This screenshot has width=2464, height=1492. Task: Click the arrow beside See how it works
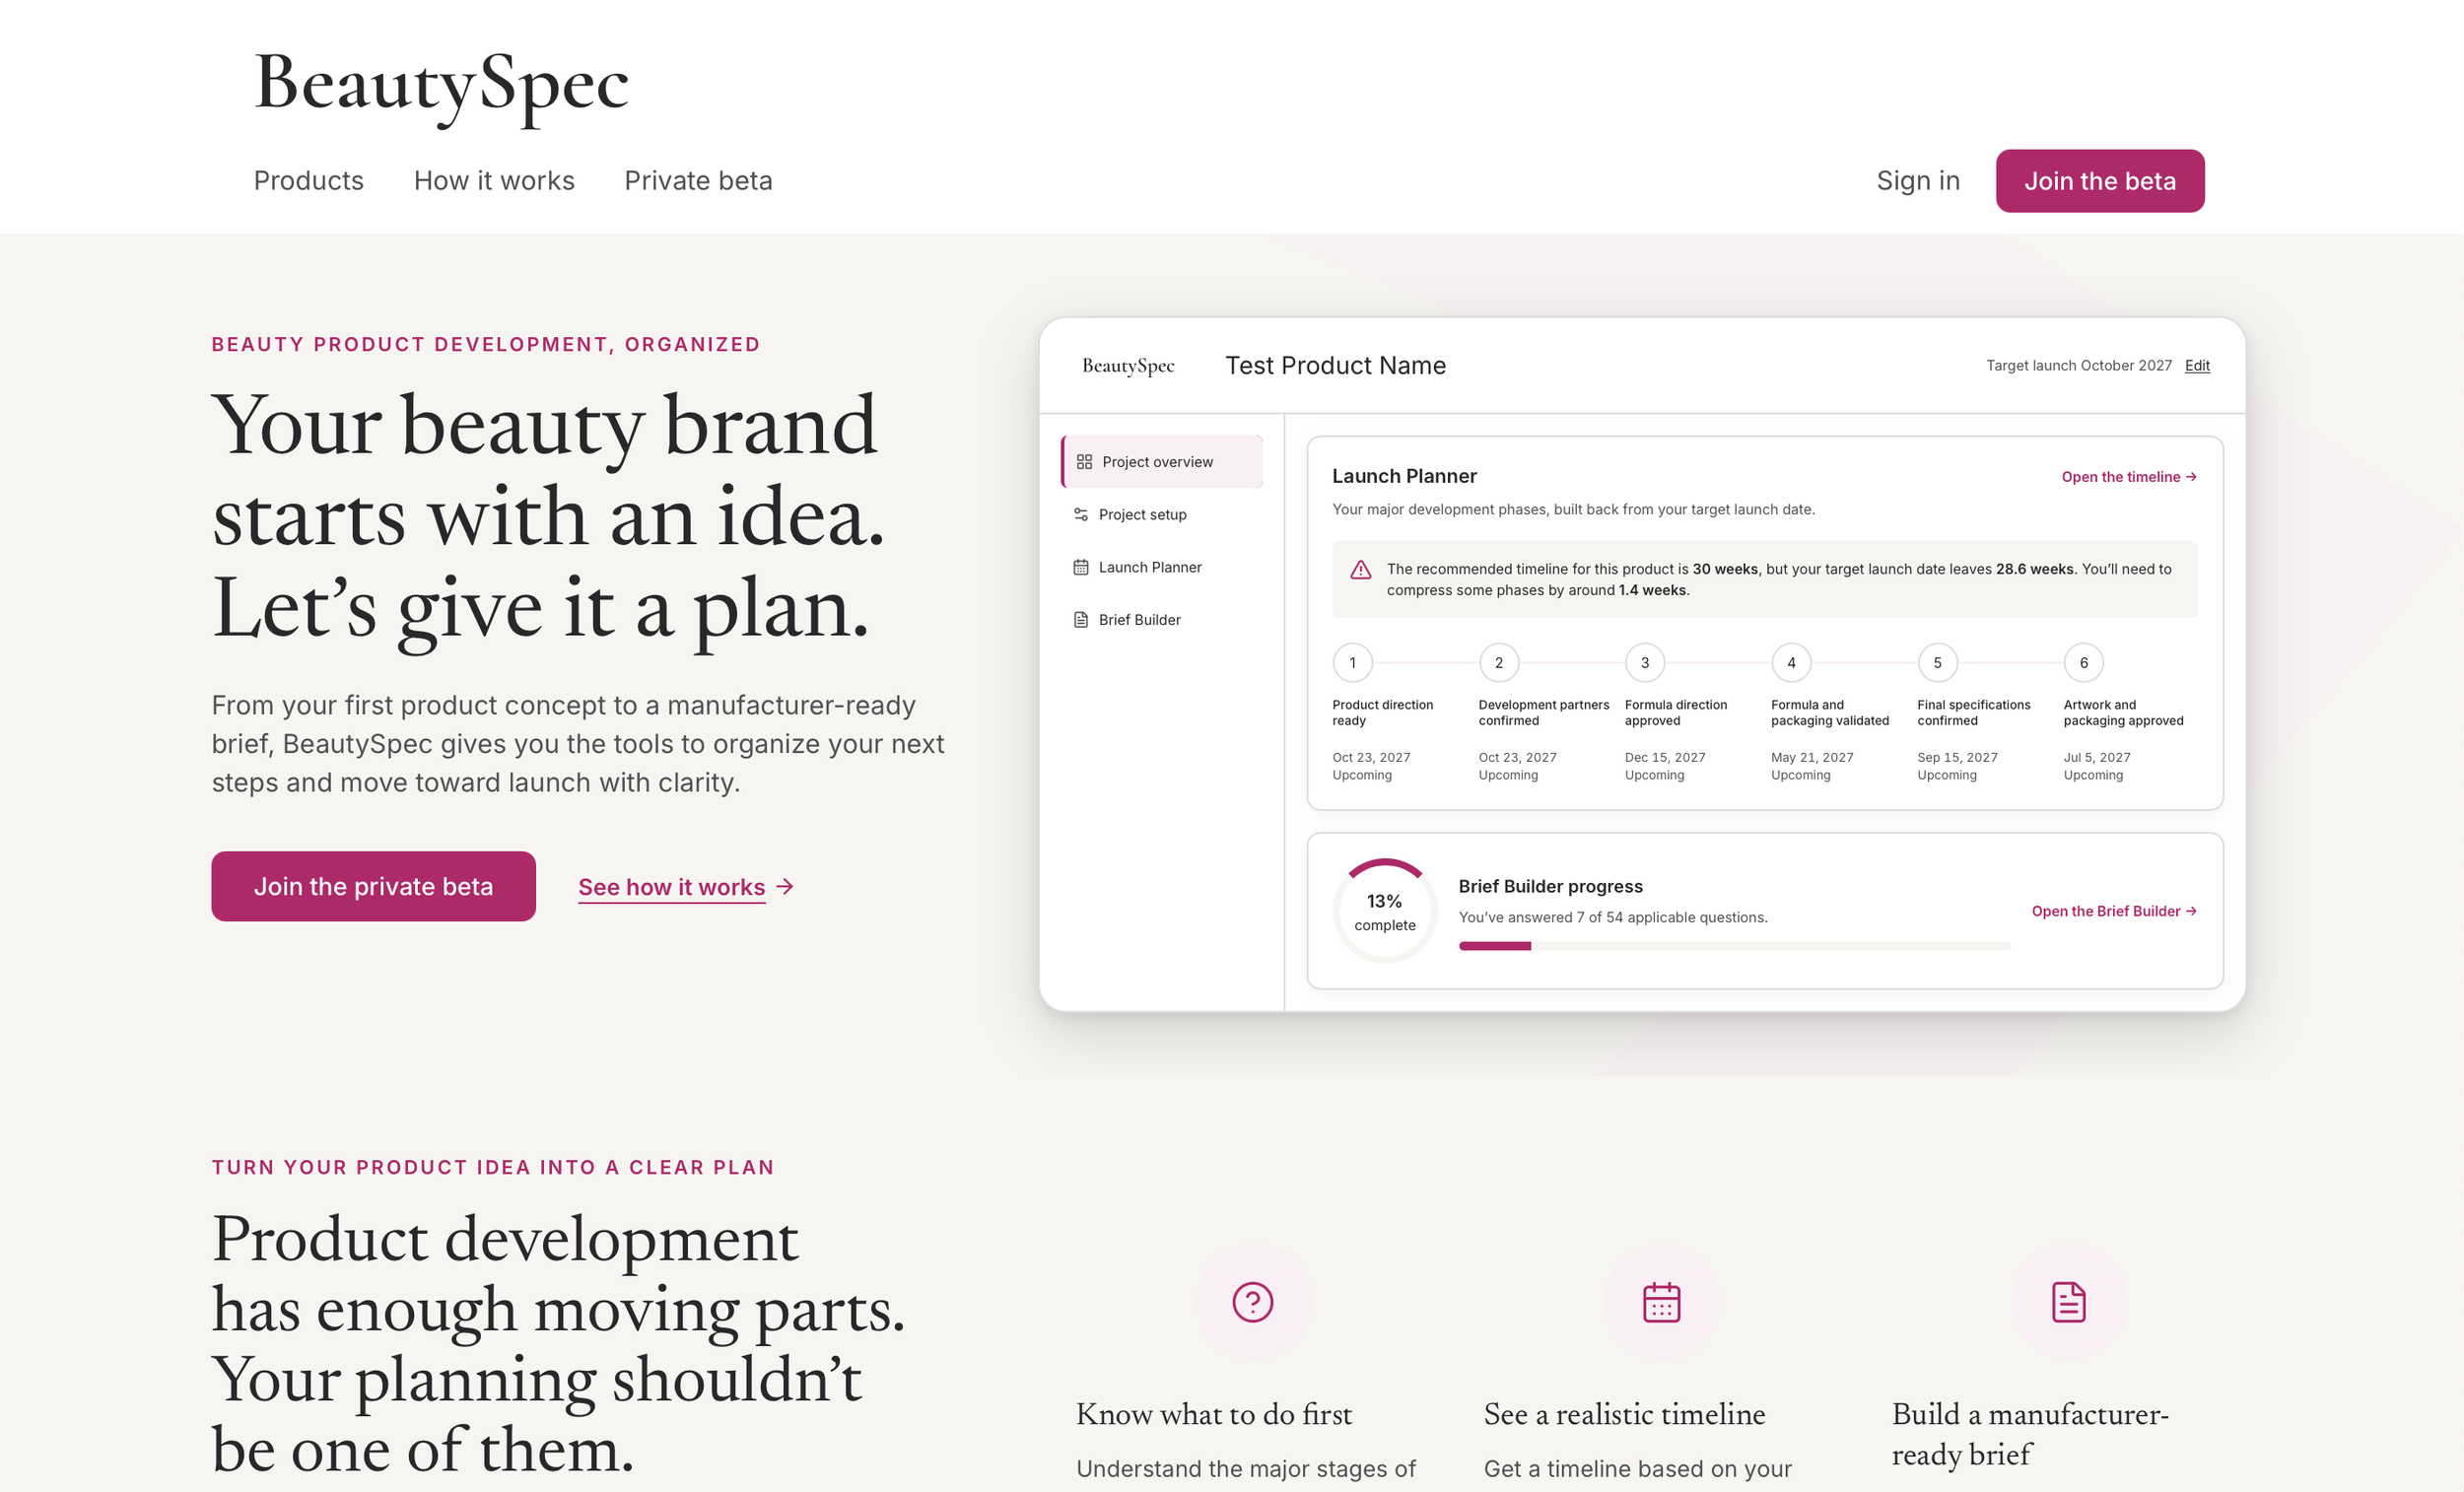[785, 886]
